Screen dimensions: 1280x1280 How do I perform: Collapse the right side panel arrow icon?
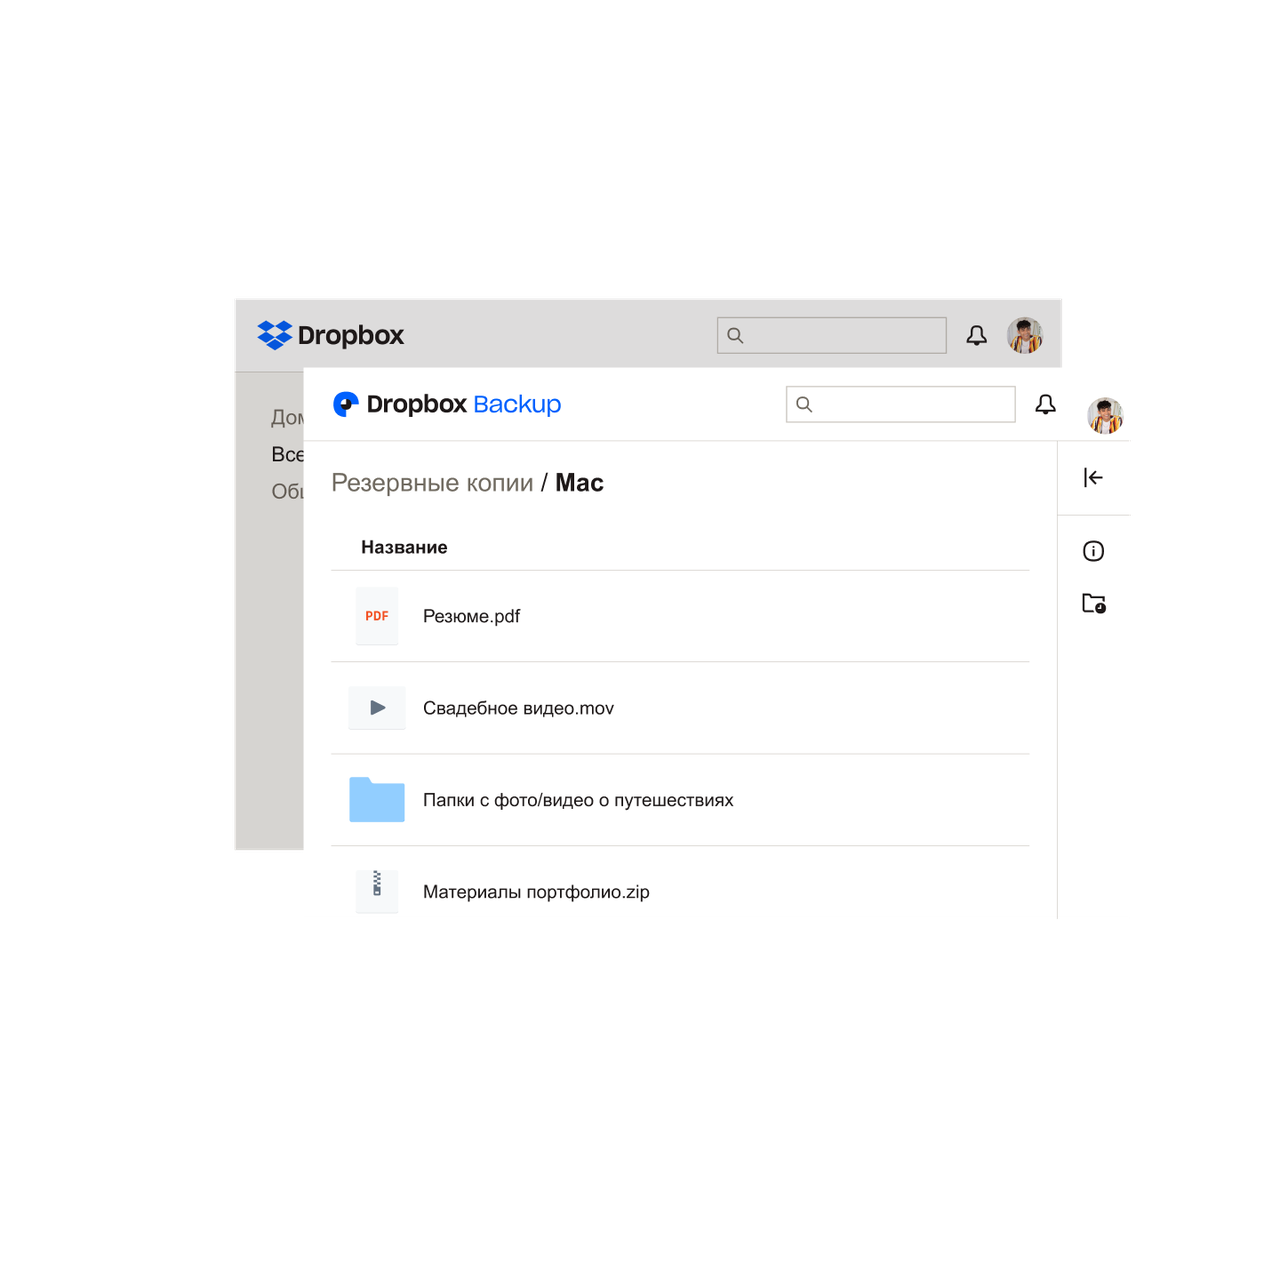click(x=1093, y=478)
